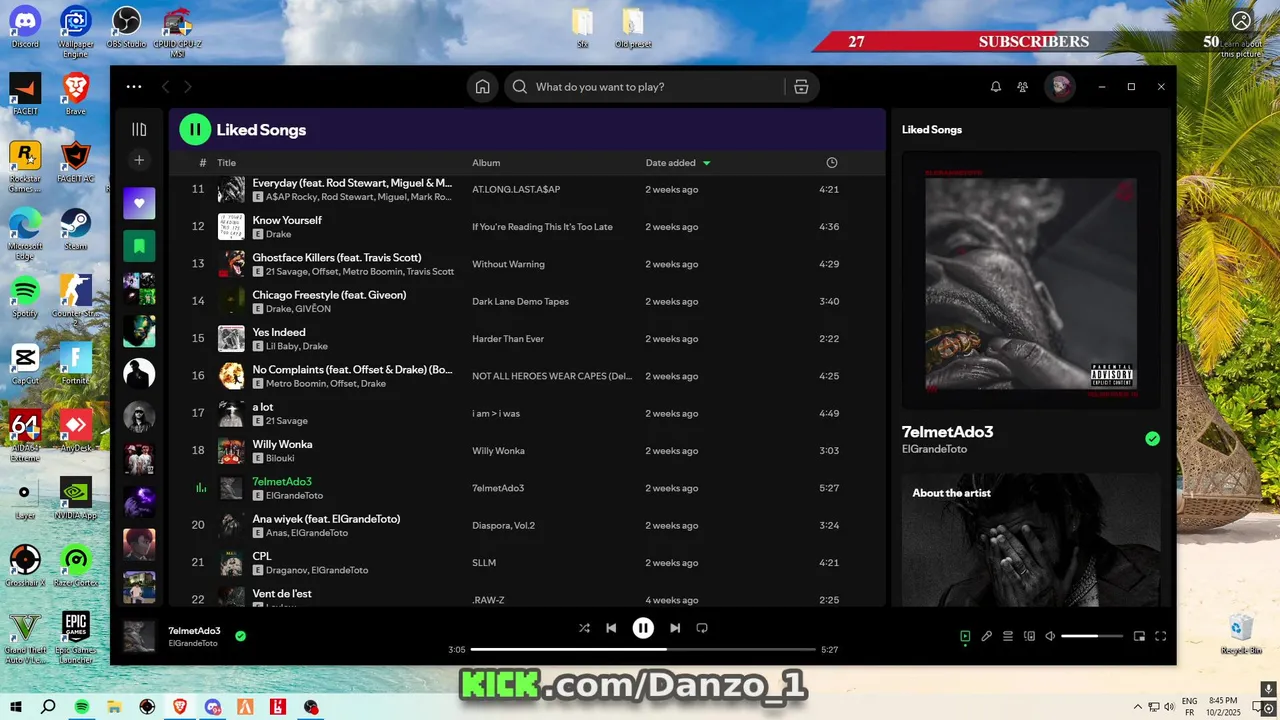Image resolution: width=1280 pixels, height=720 pixels.
Task: Open the Browse icon in search bar
Action: pyautogui.click(x=801, y=87)
